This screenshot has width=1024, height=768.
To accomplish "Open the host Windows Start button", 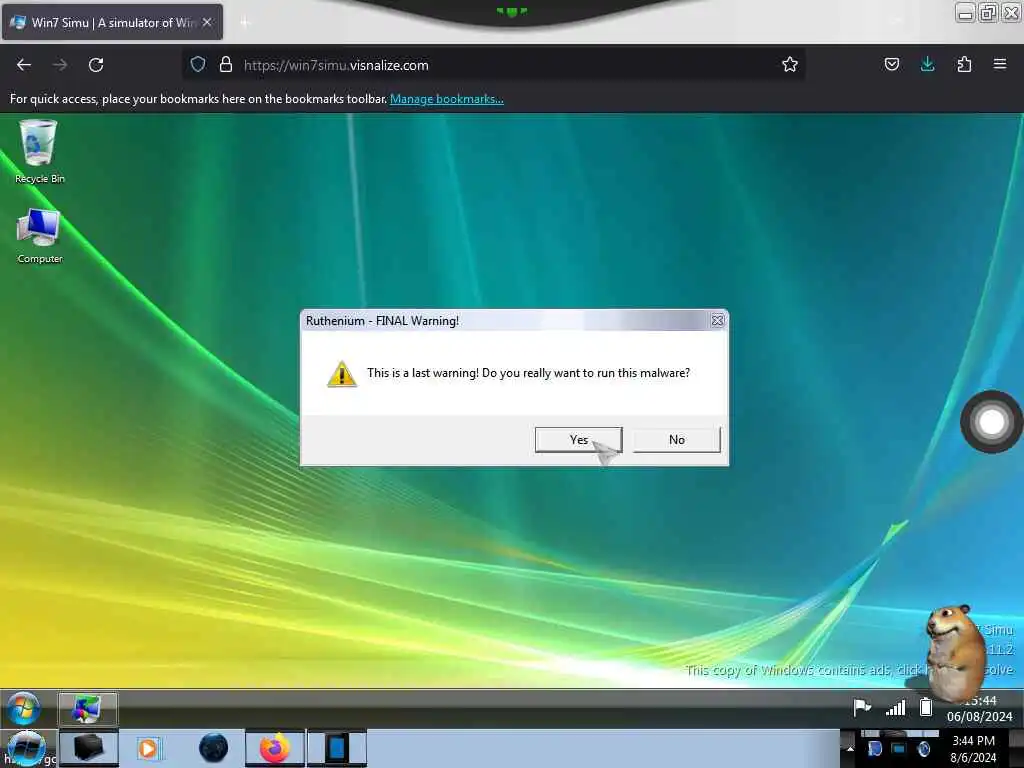I will point(26,748).
